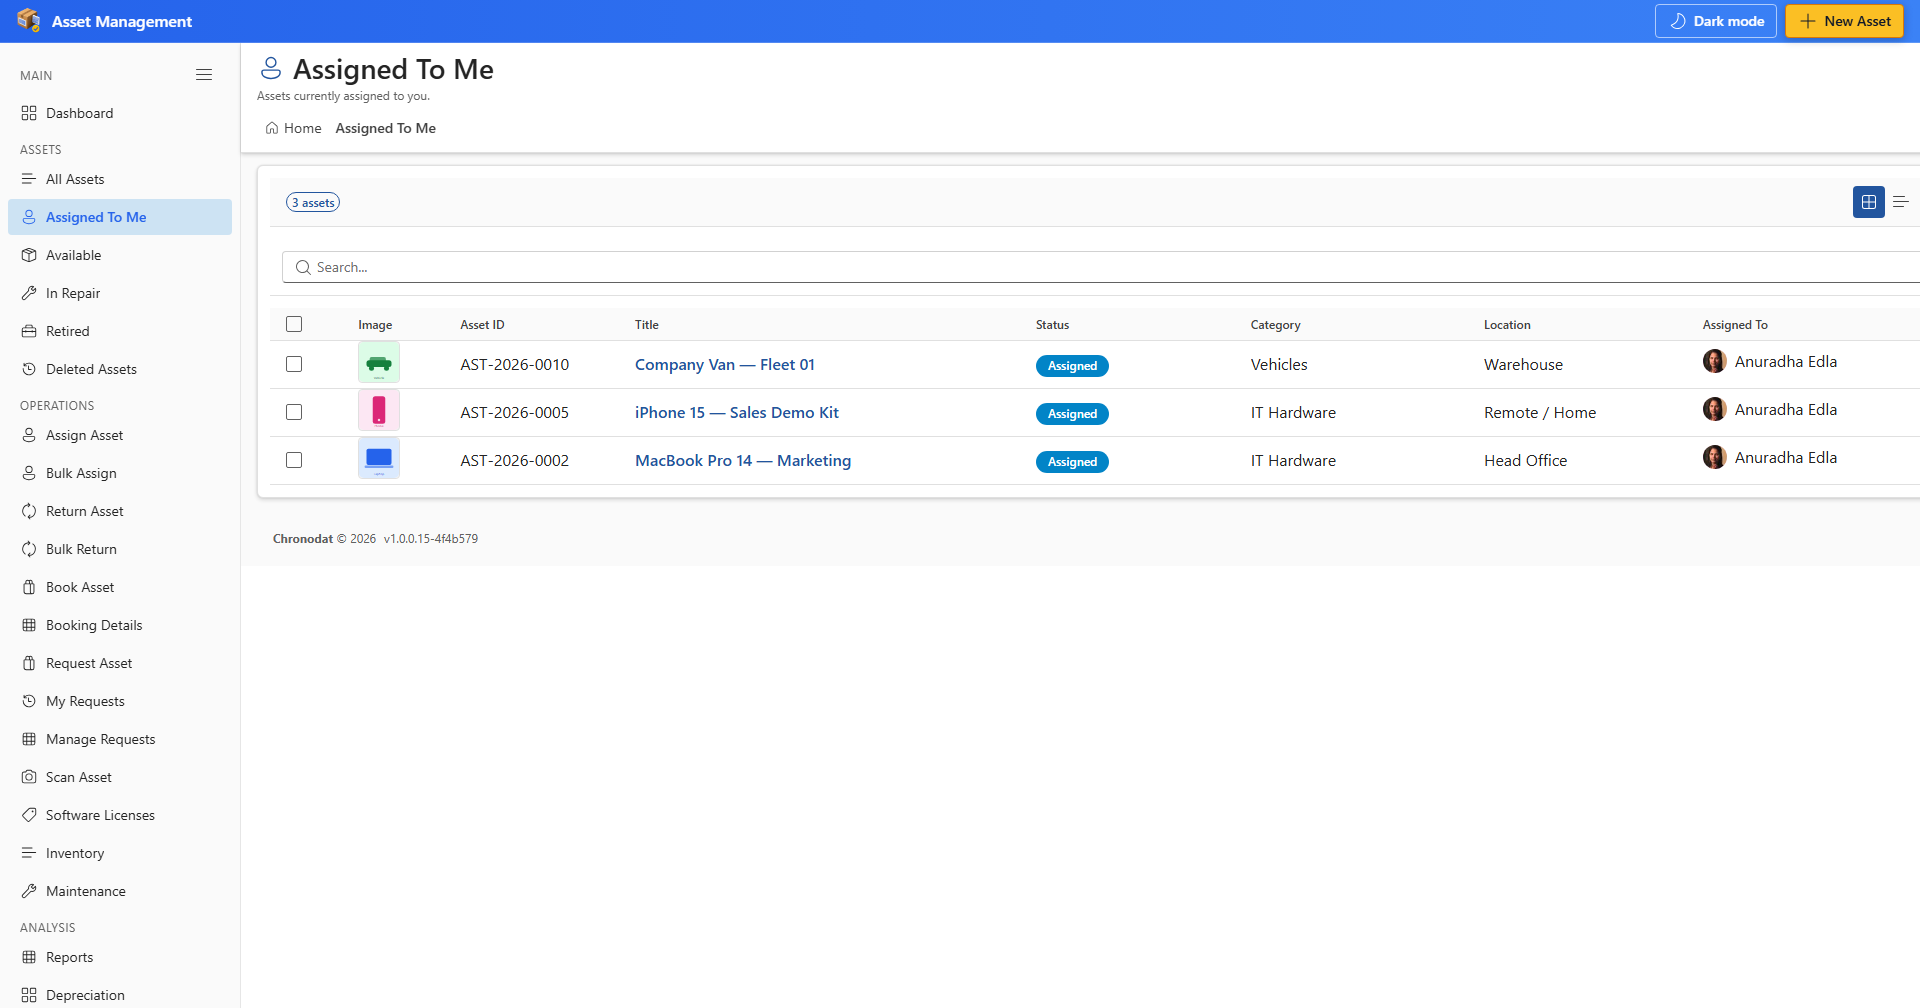Select checkbox for MacBook Pro 14 row
This screenshot has height=1008, width=1920.
[x=294, y=460]
